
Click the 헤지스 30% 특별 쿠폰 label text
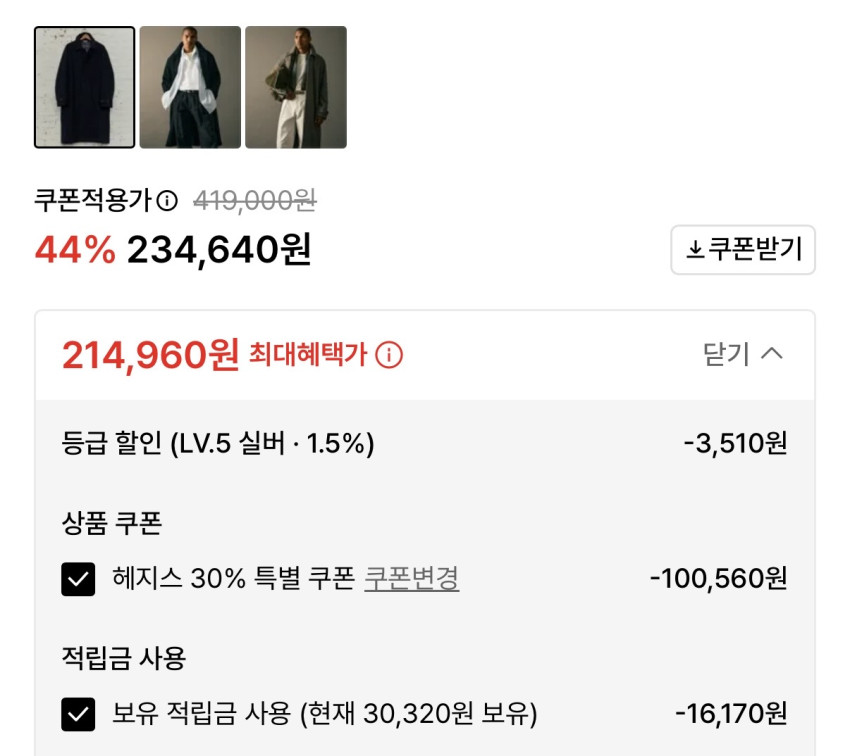click(233, 578)
